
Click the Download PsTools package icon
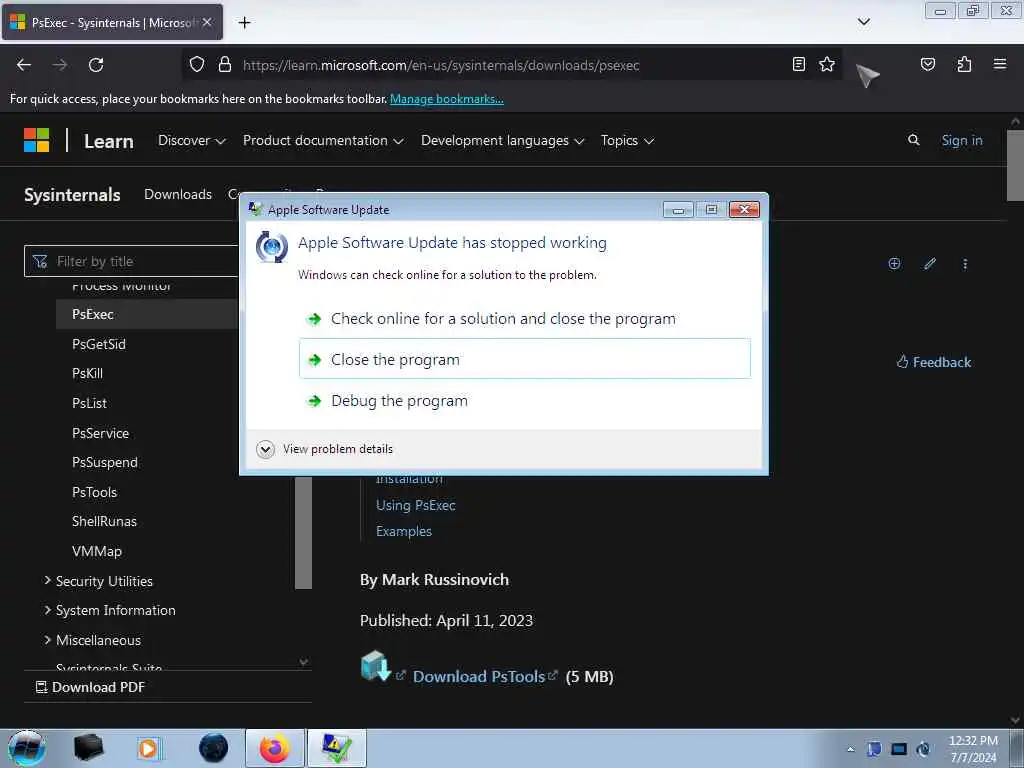(x=376, y=665)
